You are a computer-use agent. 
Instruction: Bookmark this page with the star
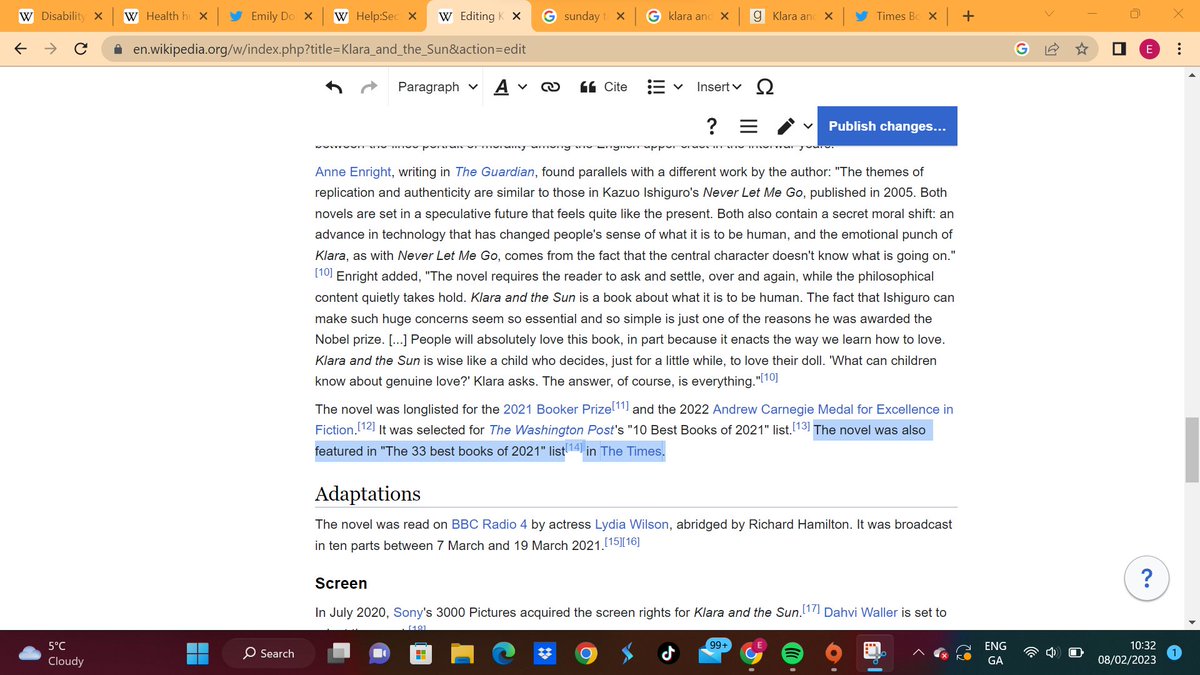pyautogui.click(x=1081, y=48)
